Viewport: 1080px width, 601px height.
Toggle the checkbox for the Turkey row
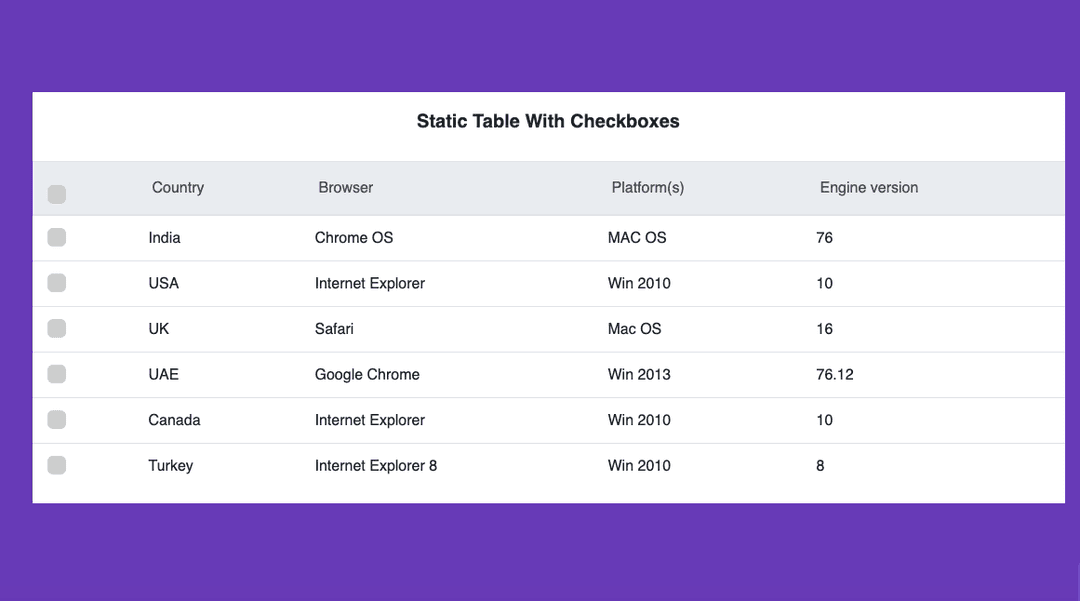[57, 465]
